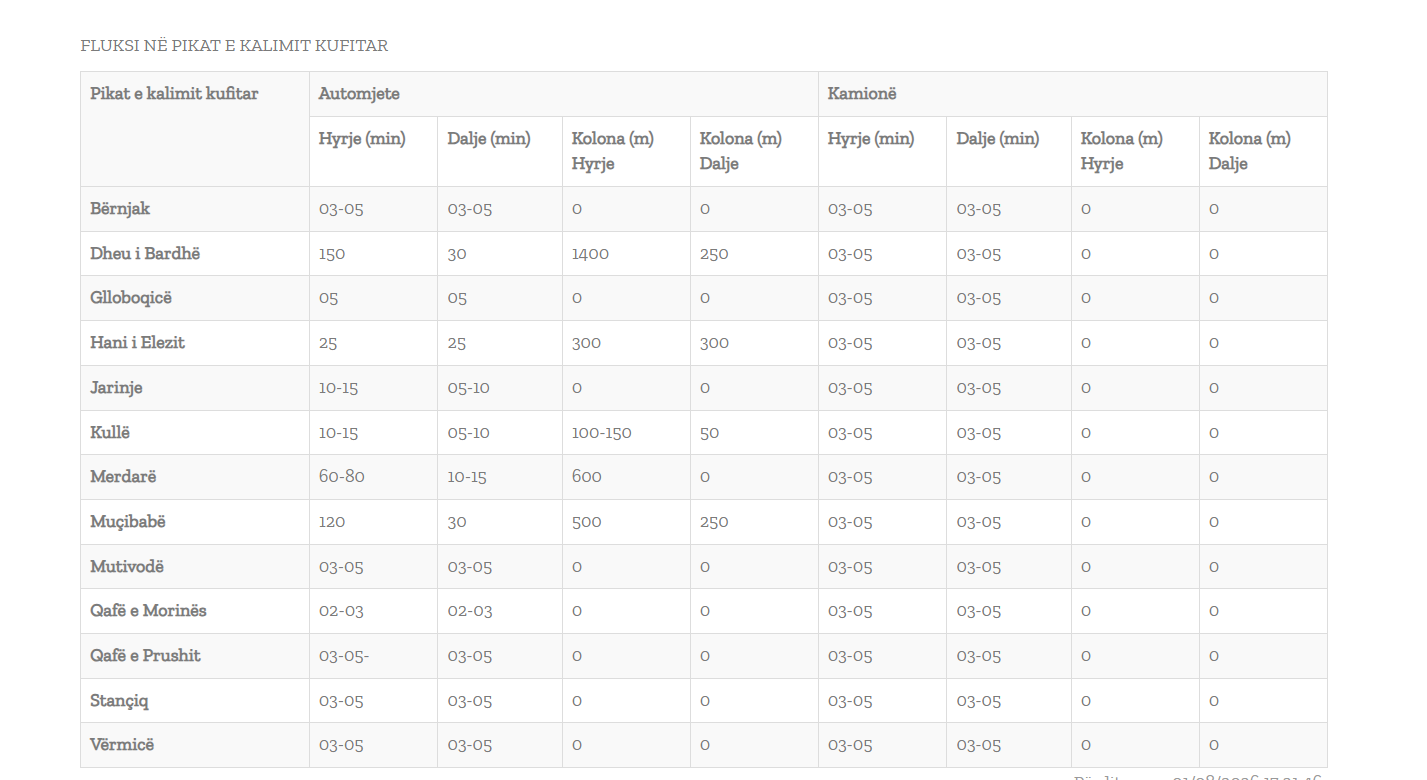Select the Vërmicë border crossing label
The height and width of the screenshot is (780, 1427).
pos(122,745)
